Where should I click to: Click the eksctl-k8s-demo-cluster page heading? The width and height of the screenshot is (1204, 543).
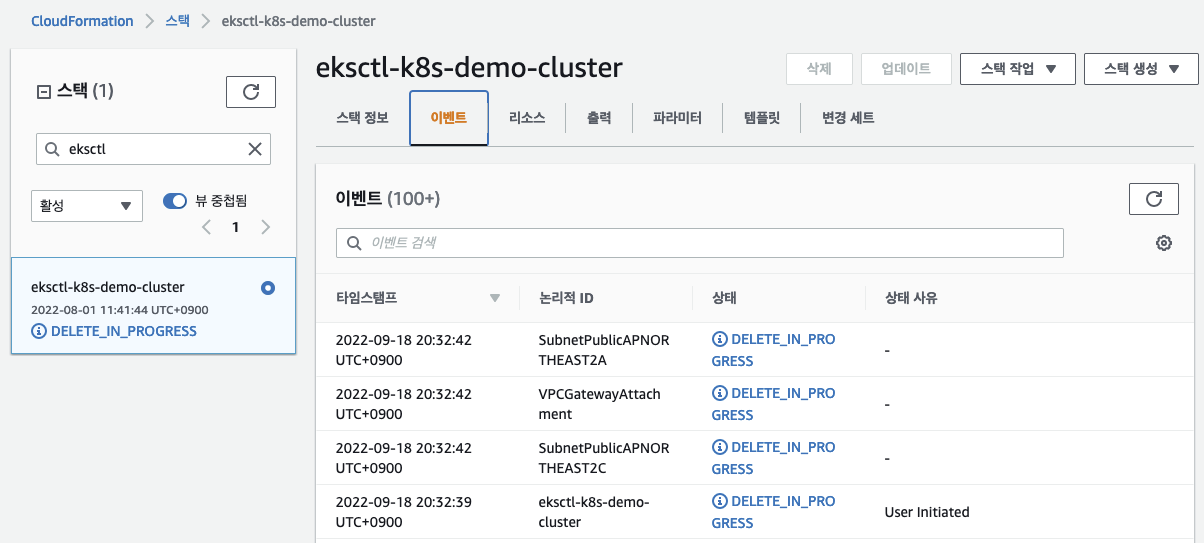(x=469, y=68)
